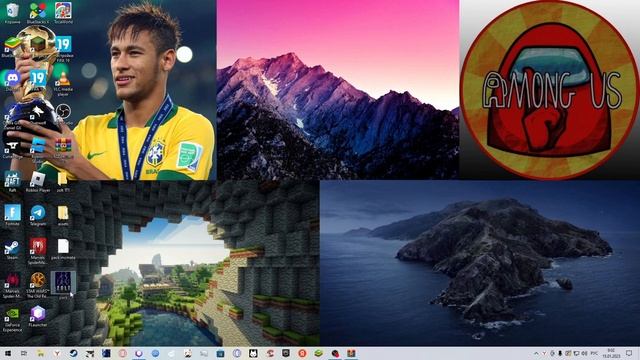640x360 pixels.
Task: Open the Overwolf shortcut
Action: [x=38, y=112]
